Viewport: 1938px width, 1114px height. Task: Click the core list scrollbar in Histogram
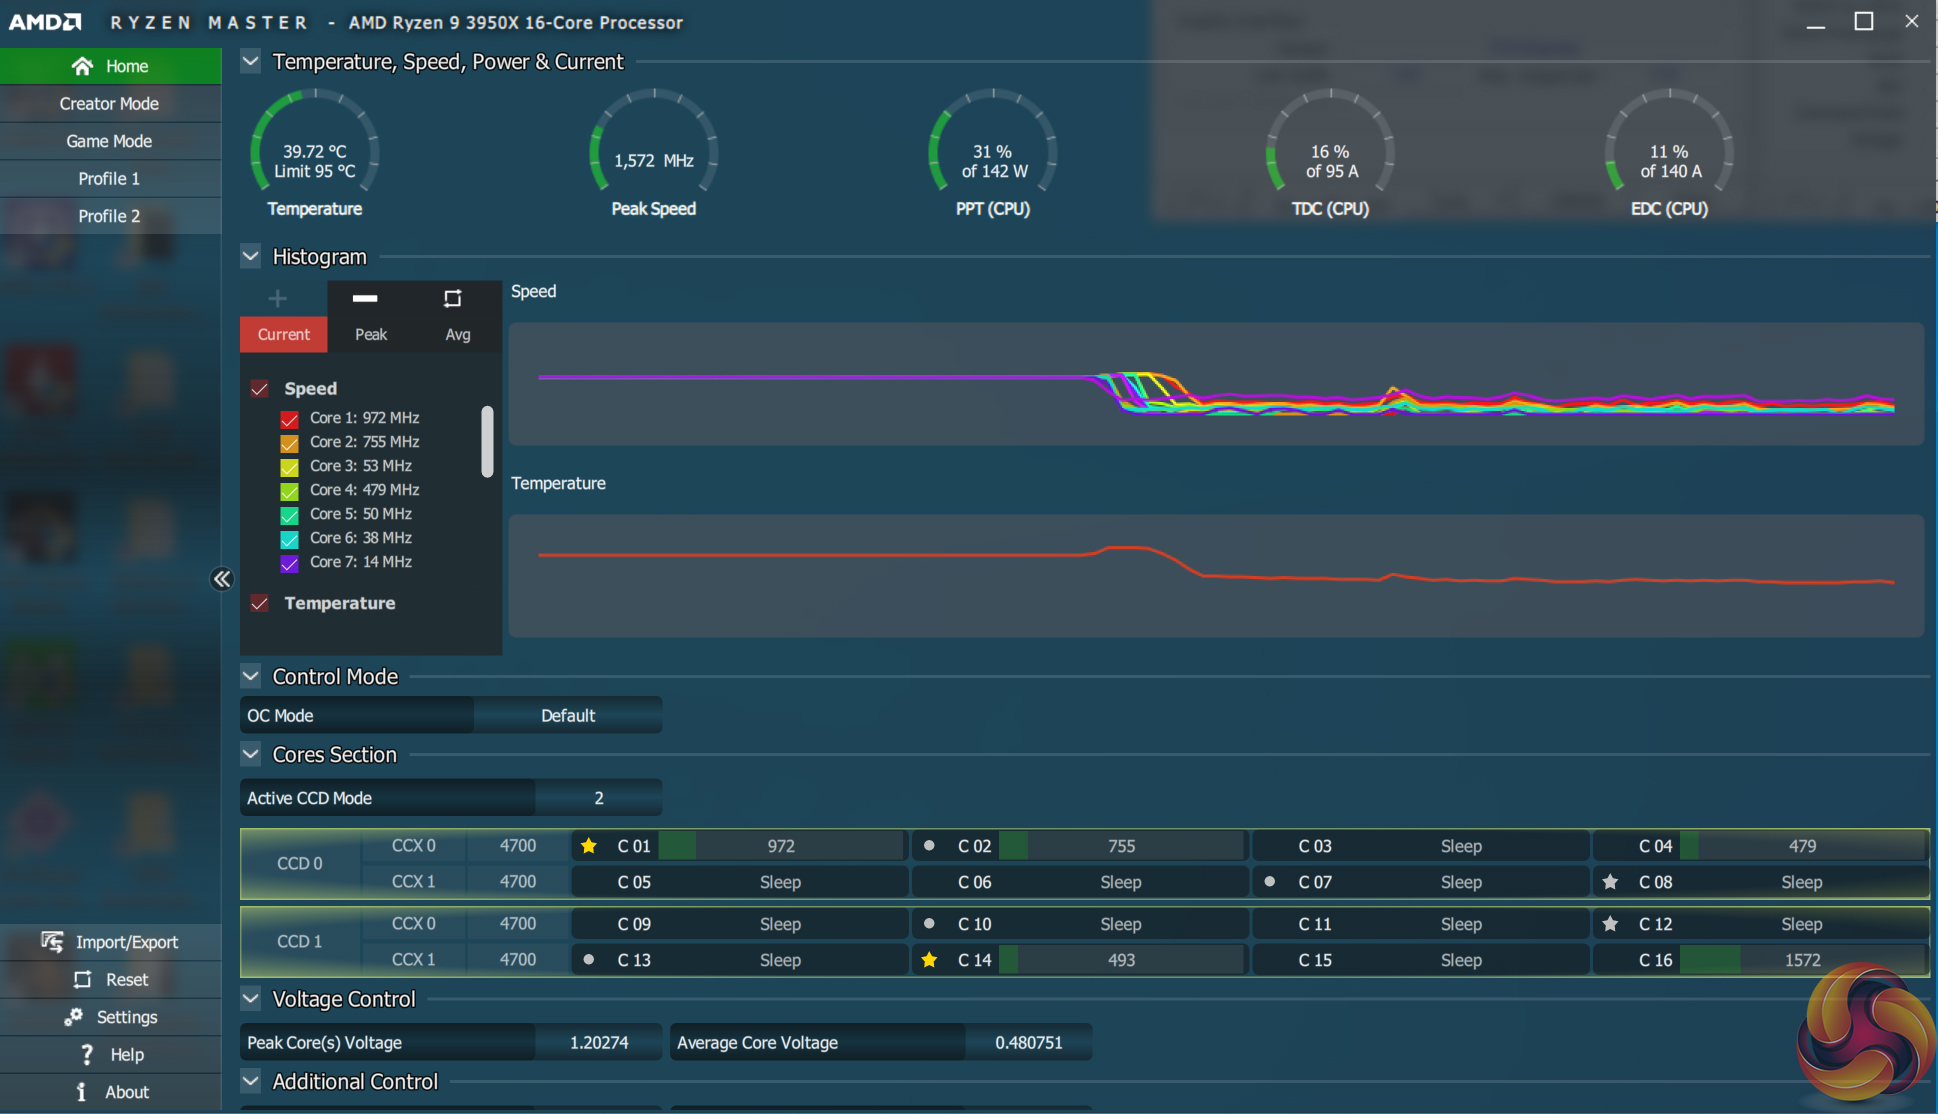pyautogui.click(x=487, y=441)
